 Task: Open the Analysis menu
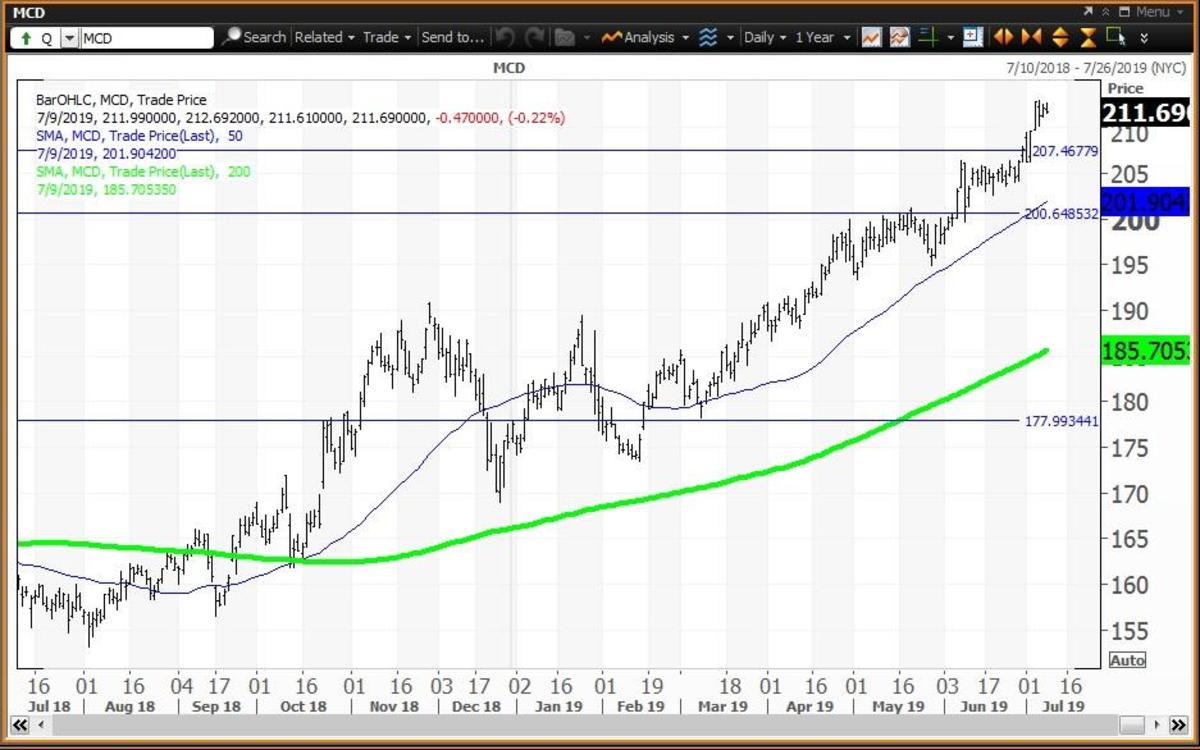tap(645, 37)
